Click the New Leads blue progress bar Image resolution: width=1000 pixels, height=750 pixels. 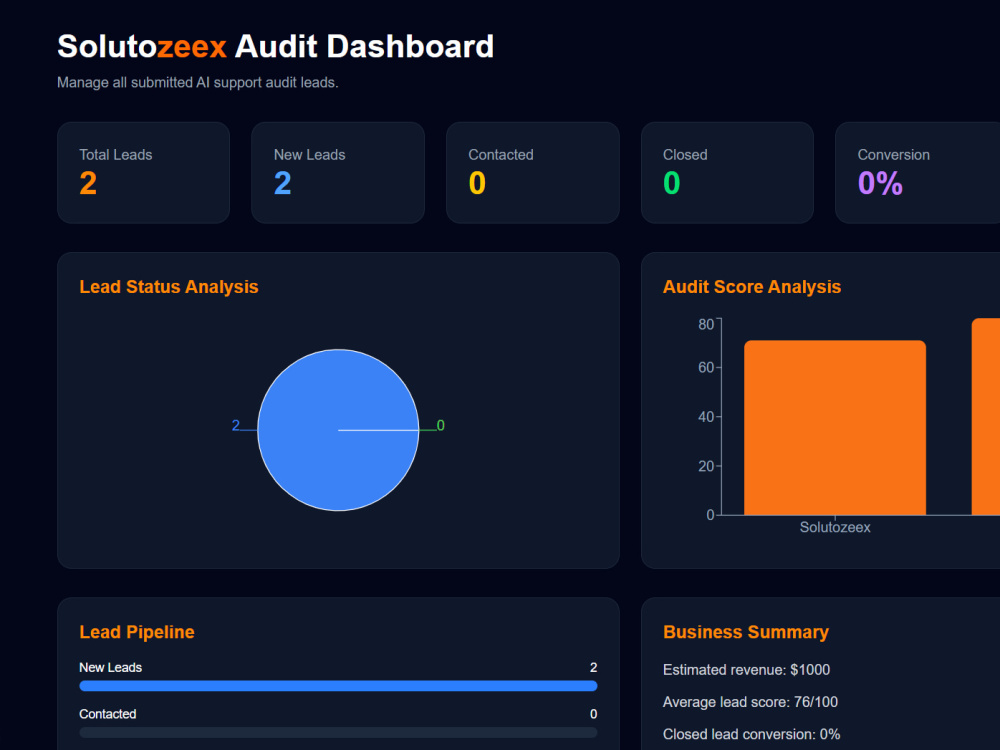point(338,686)
